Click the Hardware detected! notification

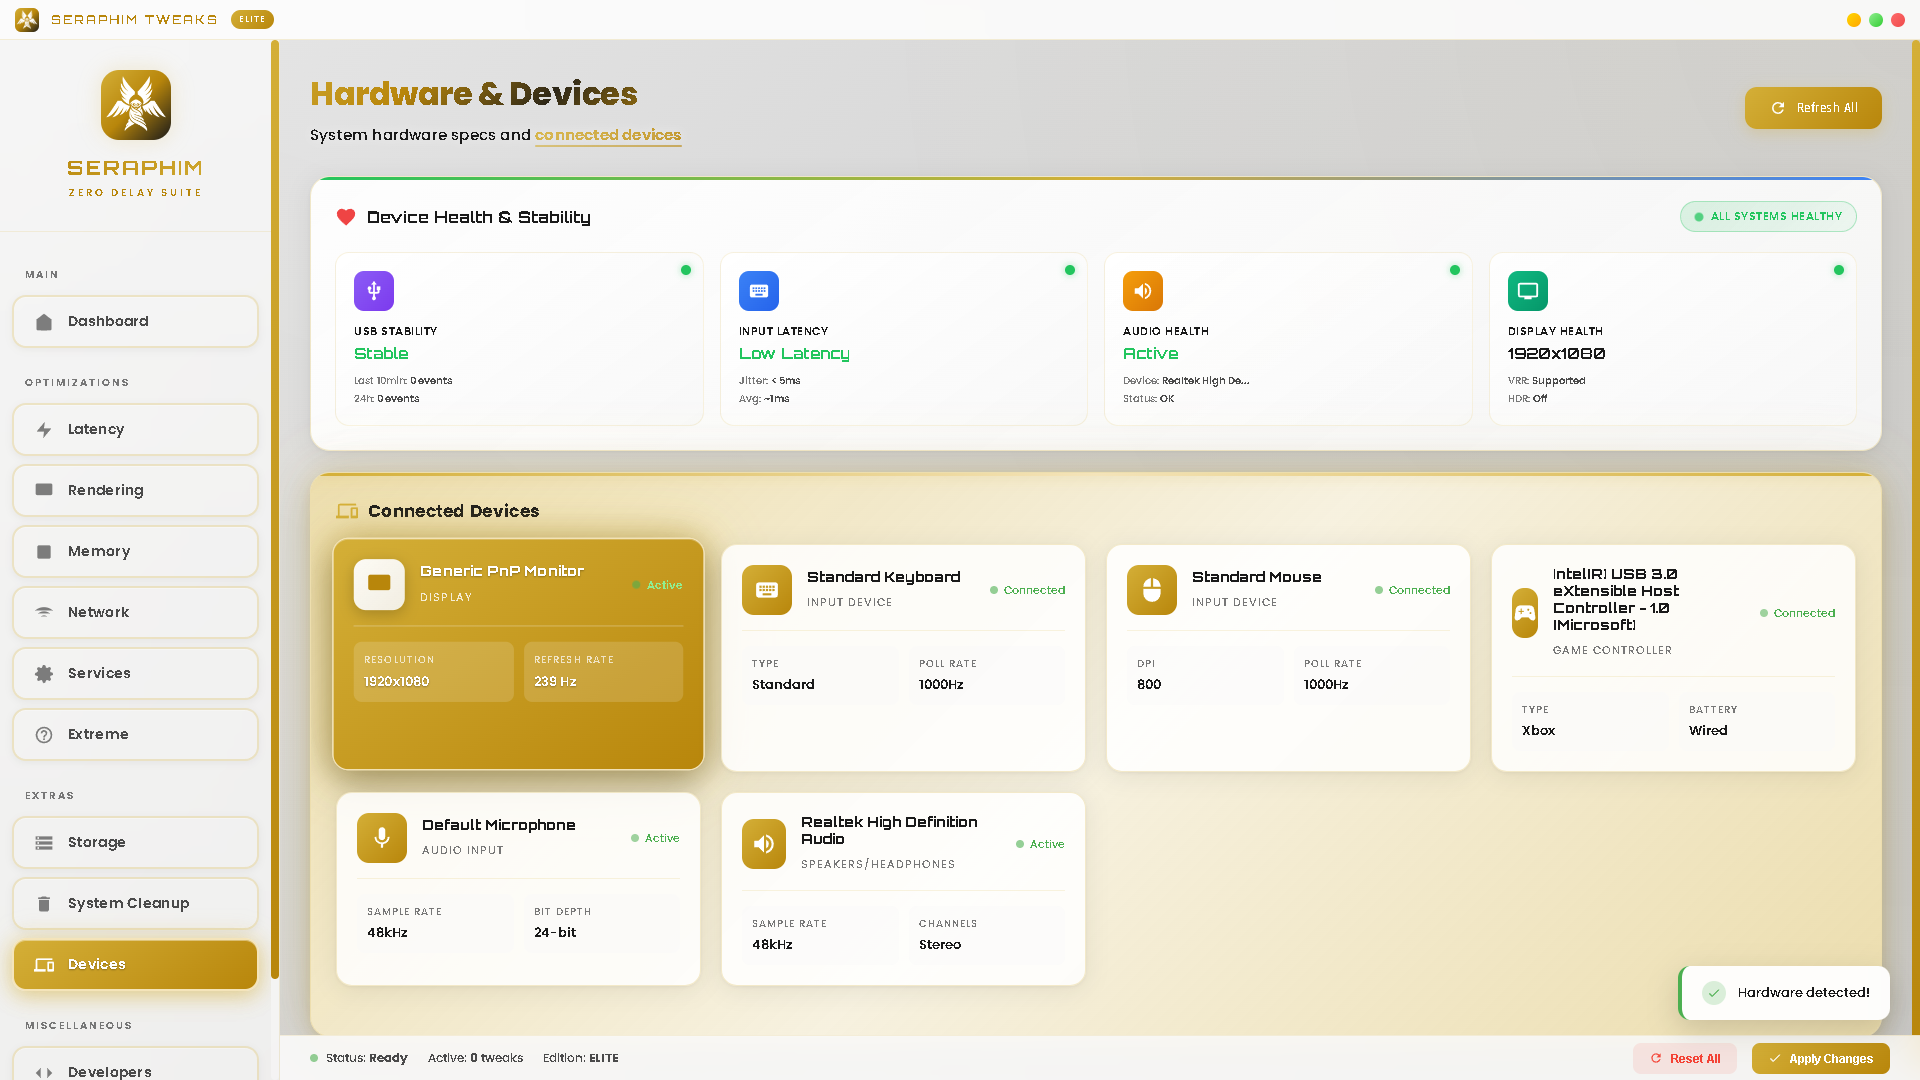point(1785,993)
